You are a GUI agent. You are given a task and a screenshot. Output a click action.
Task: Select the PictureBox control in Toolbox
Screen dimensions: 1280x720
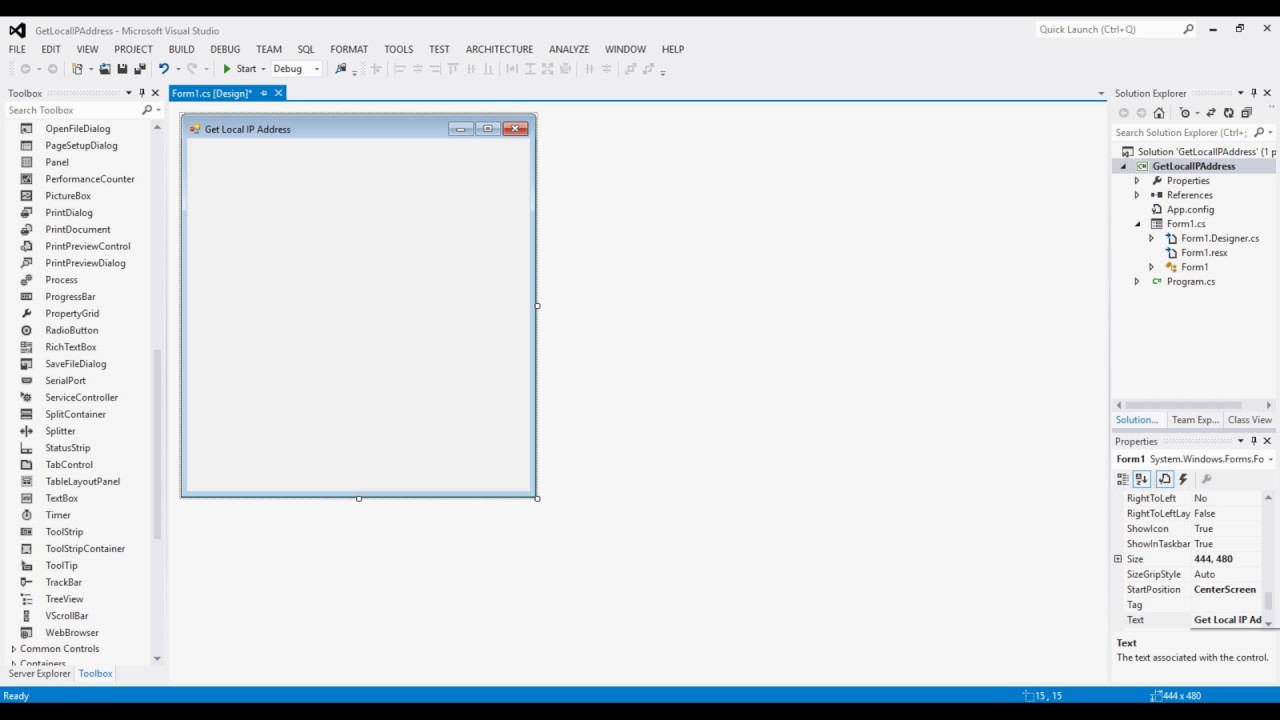coord(68,196)
